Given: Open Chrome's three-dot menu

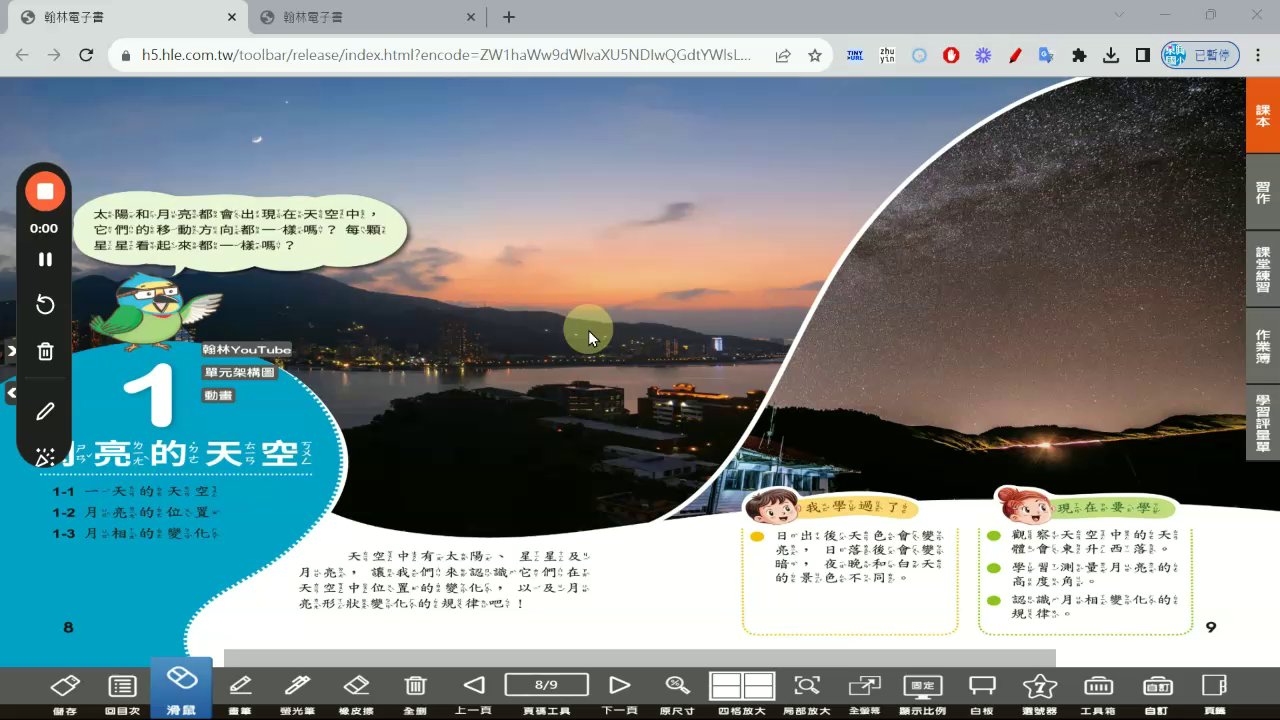Looking at the screenshot, I should [1258, 56].
